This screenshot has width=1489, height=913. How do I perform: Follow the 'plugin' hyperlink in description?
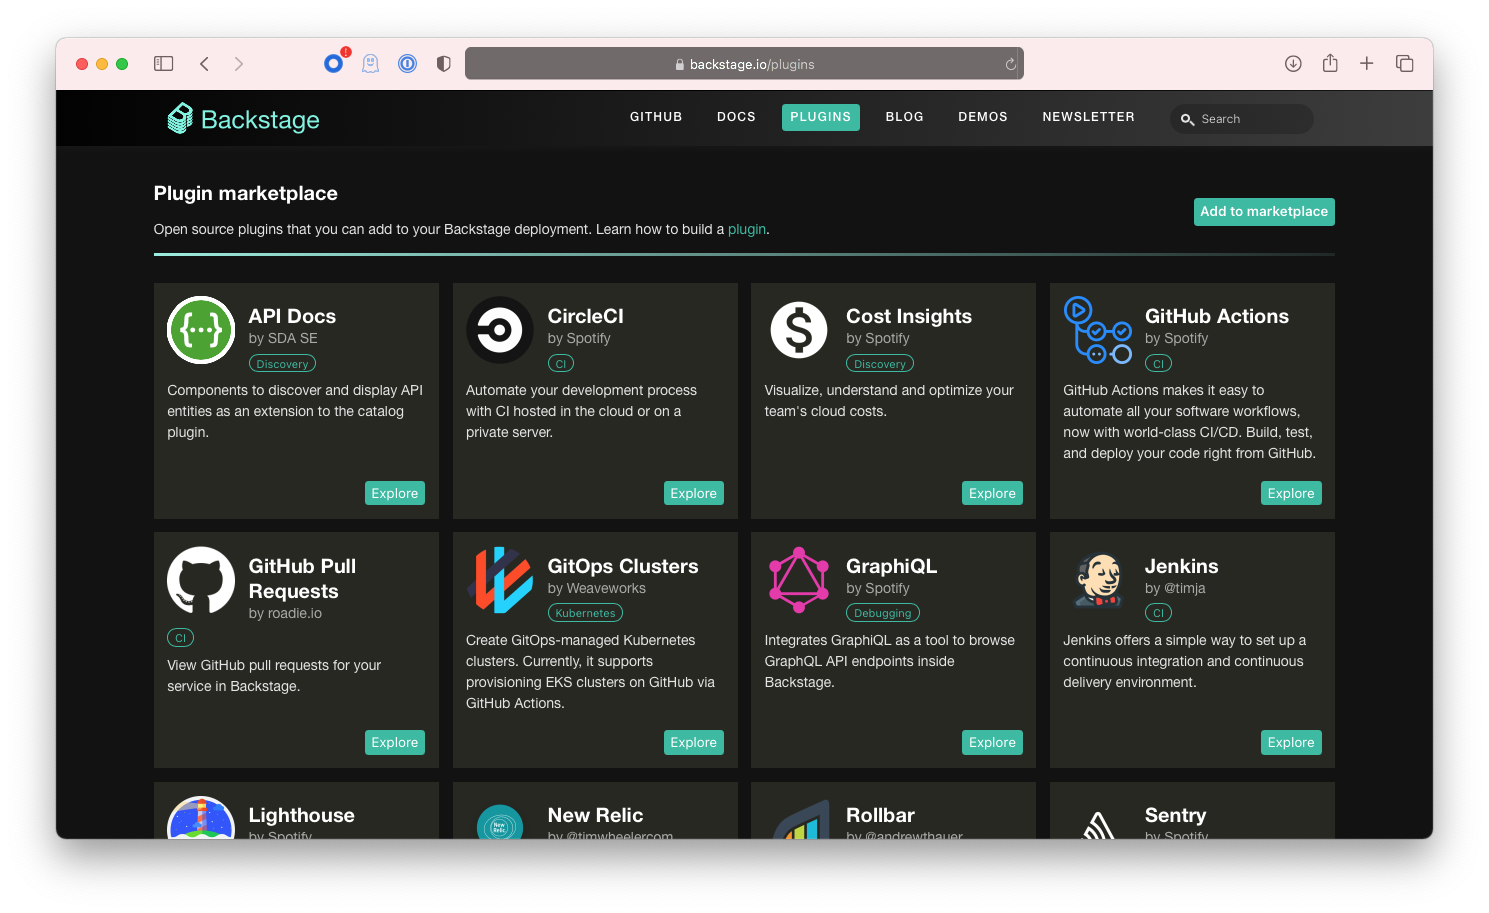(746, 229)
